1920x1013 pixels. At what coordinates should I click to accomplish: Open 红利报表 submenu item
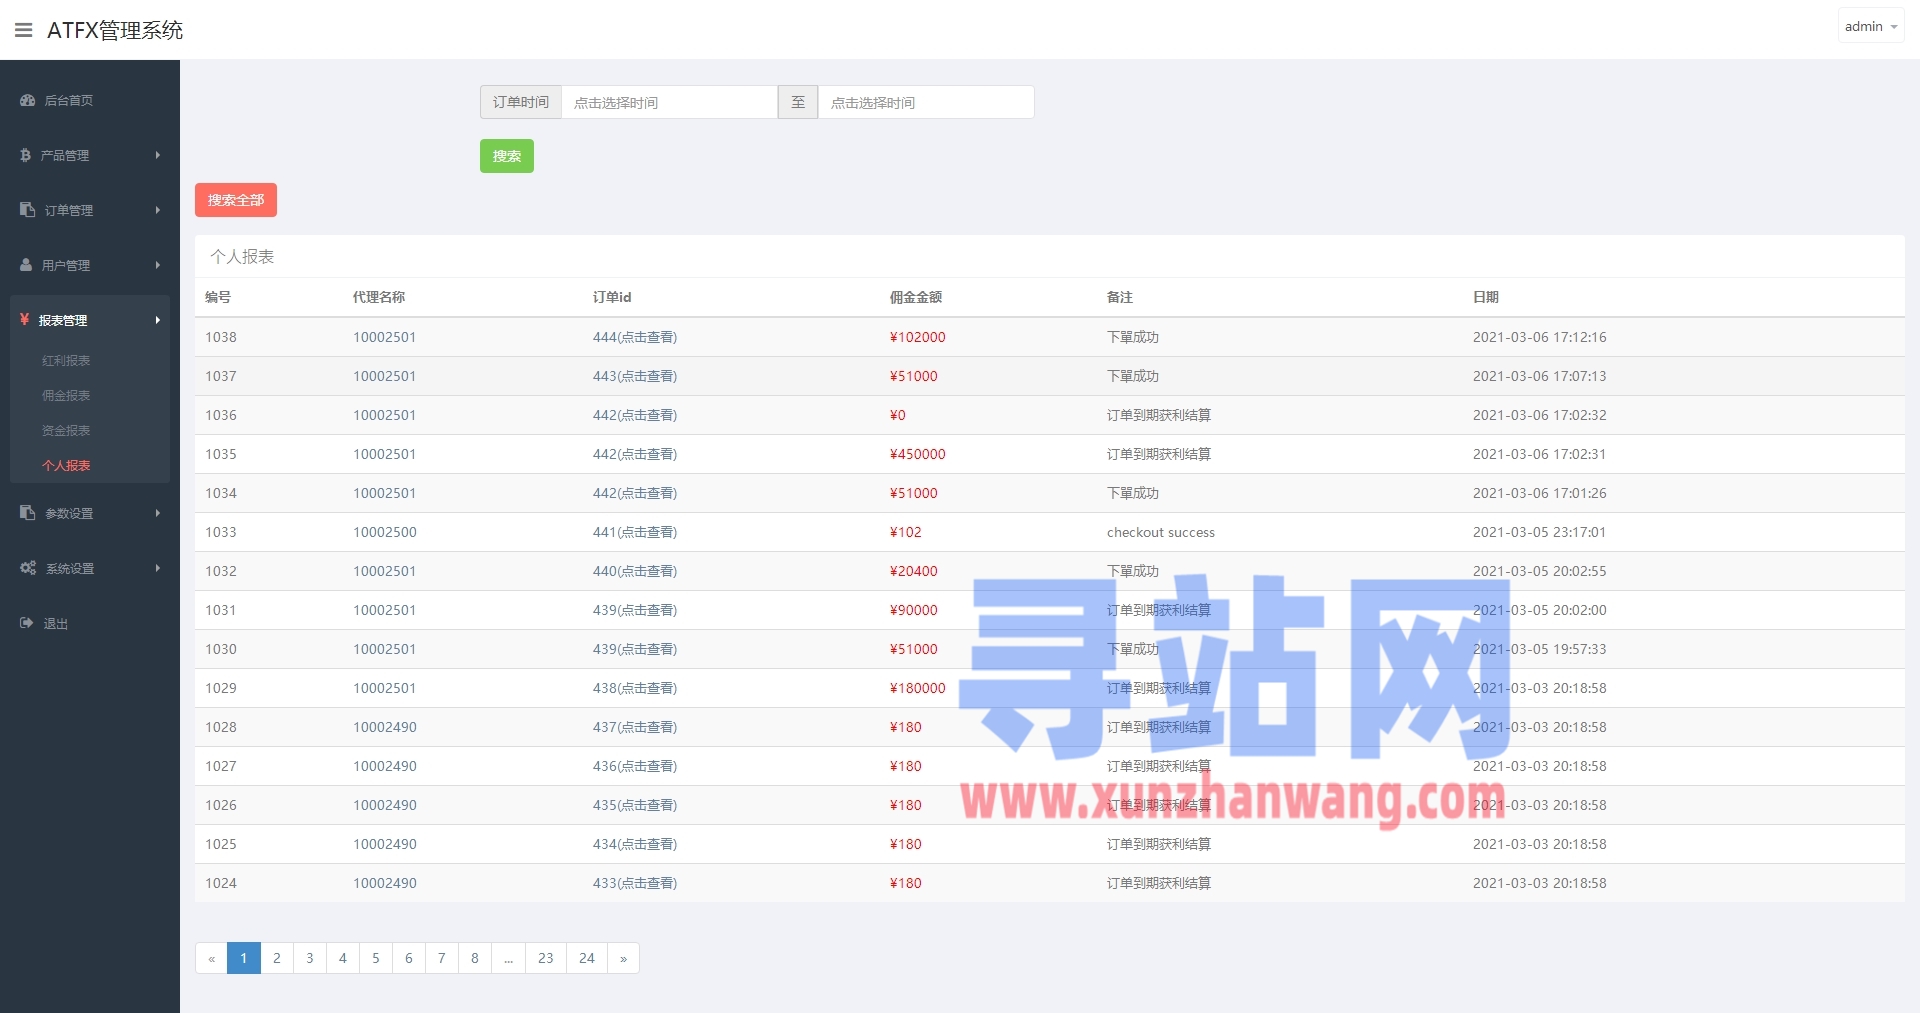pyautogui.click(x=66, y=361)
